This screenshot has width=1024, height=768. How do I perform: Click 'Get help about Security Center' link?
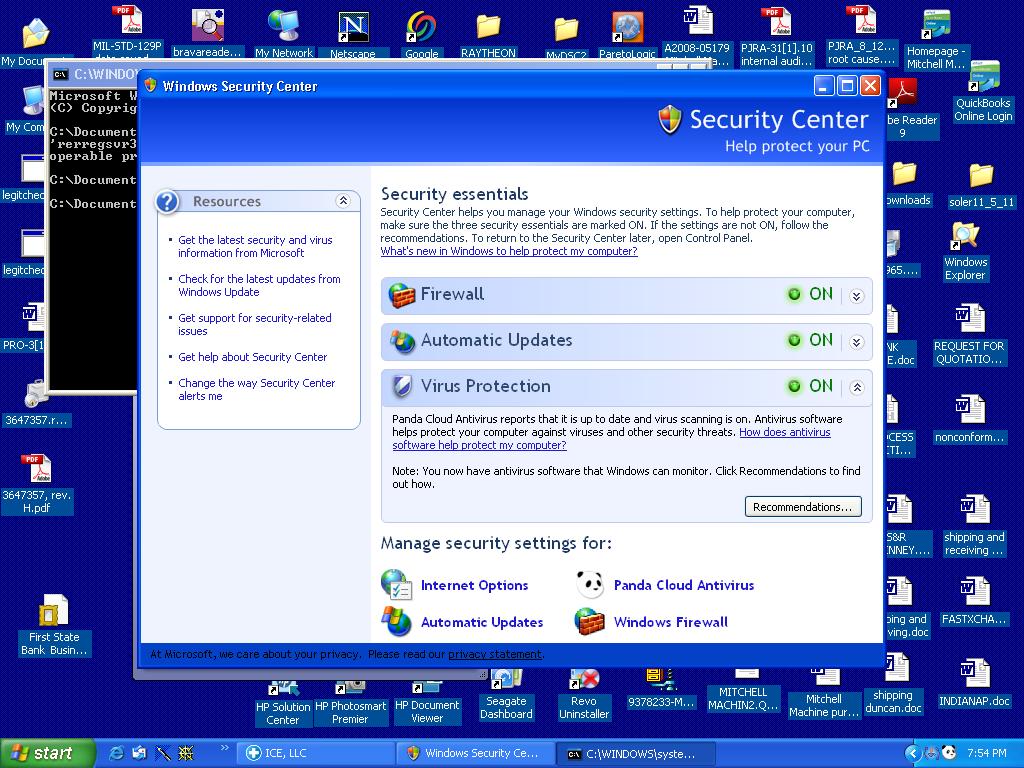coord(253,357)
